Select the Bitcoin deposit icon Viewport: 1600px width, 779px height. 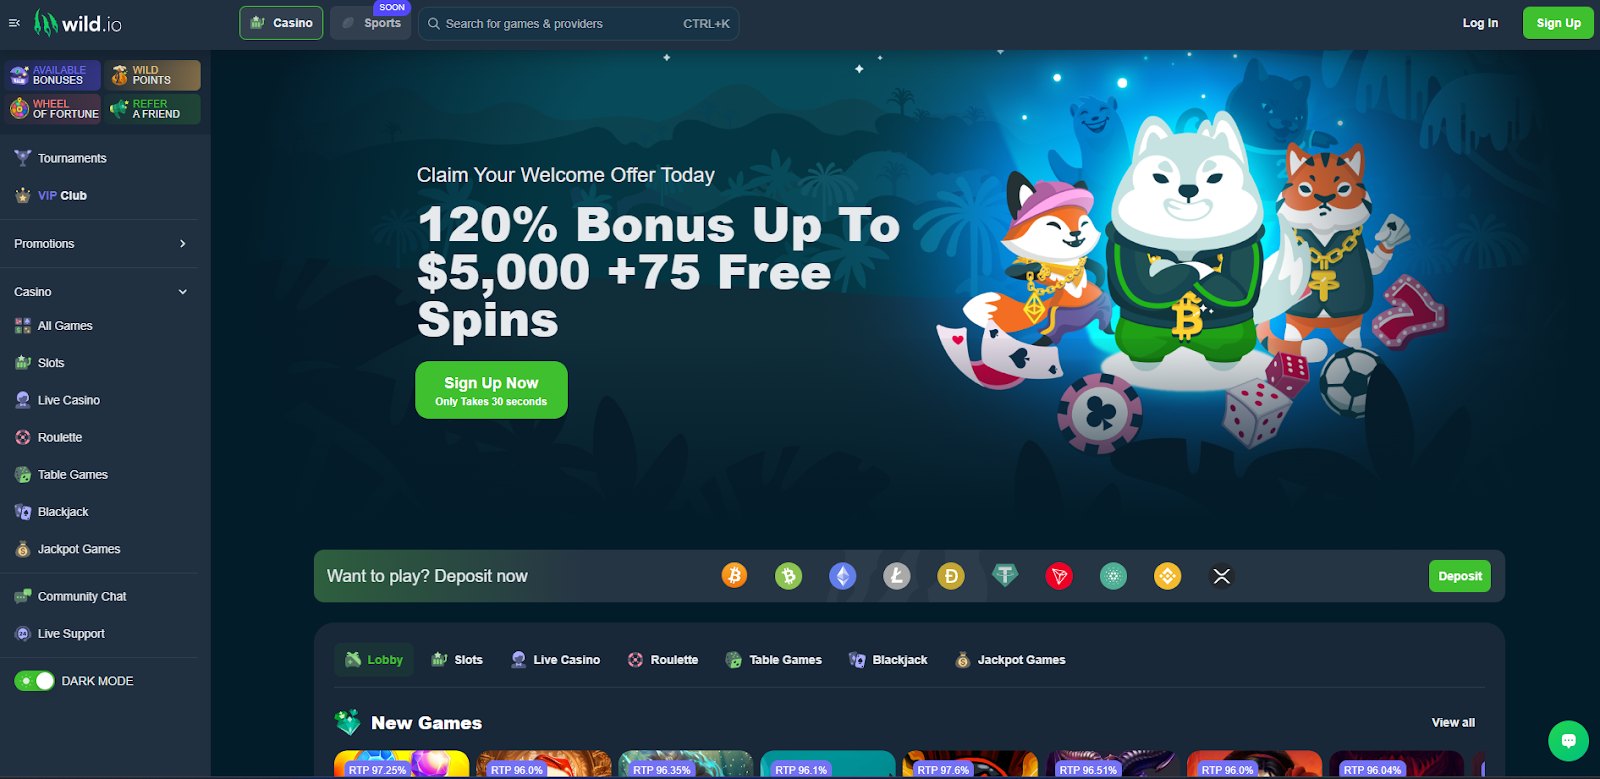(x=735, y=576)
